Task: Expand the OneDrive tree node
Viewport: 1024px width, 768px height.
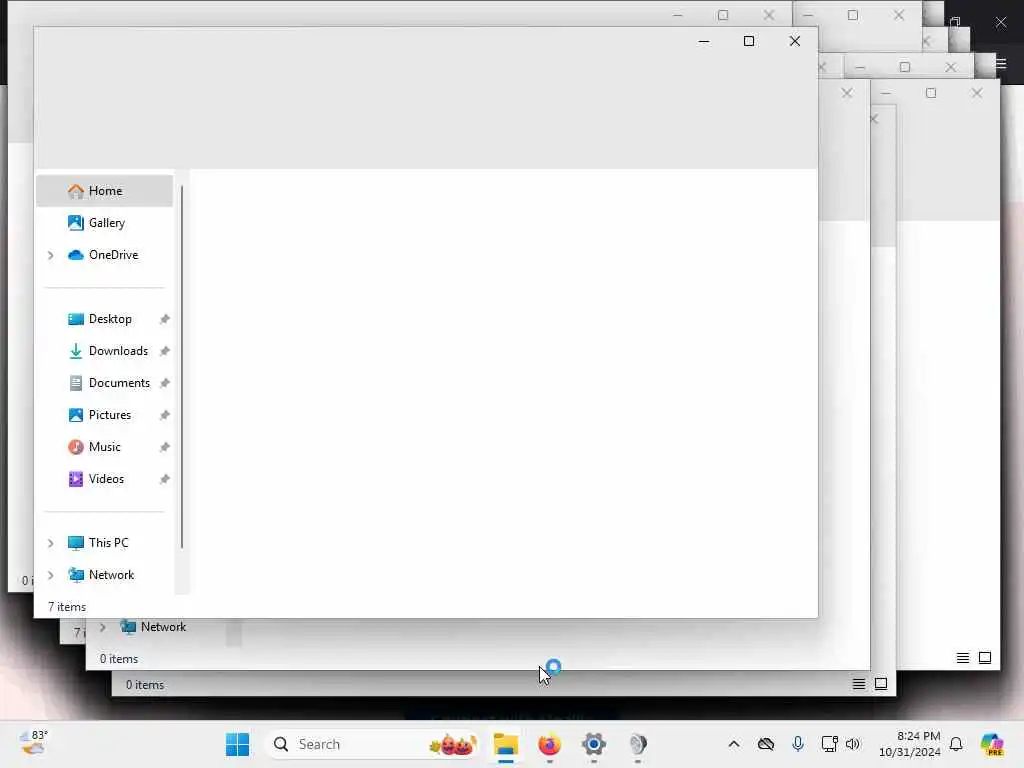Action: click(x=50, y=255)
